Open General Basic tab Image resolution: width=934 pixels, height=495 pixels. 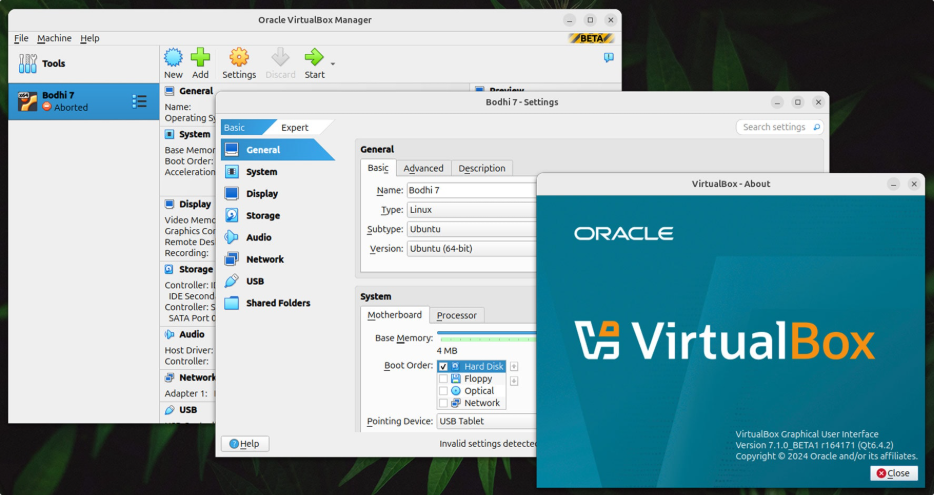[x=378, y=168]
